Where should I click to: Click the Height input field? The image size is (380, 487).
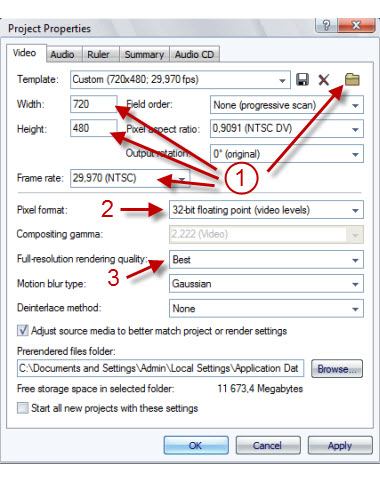pos(94,128)
